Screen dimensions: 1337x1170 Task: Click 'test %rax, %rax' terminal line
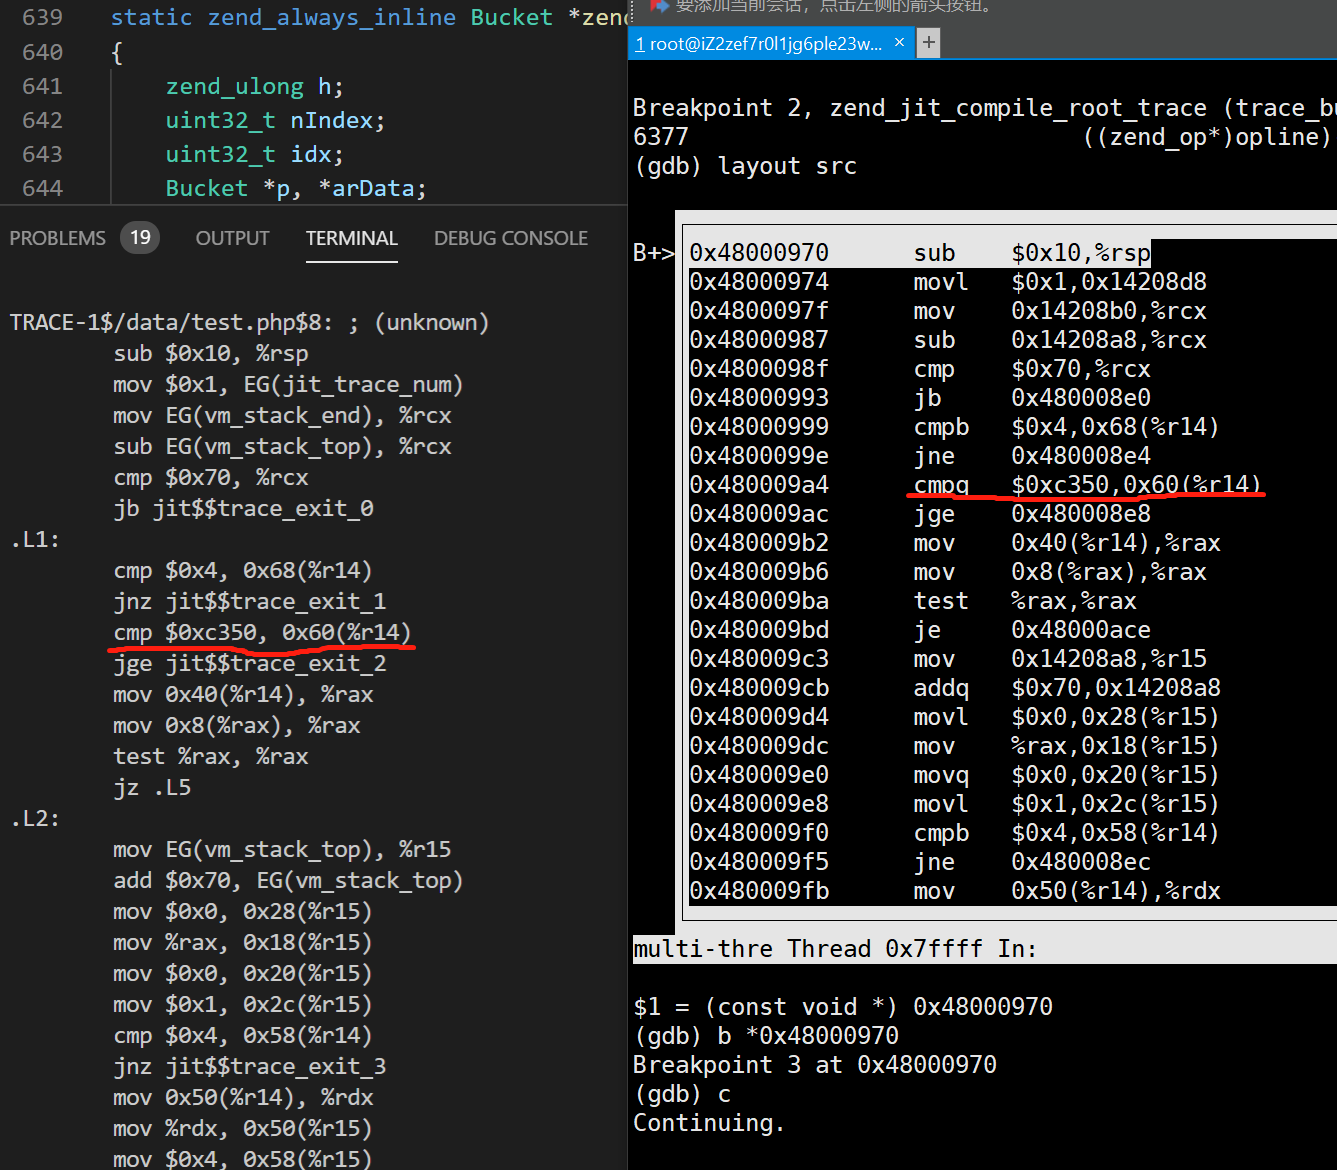(211, 756)
